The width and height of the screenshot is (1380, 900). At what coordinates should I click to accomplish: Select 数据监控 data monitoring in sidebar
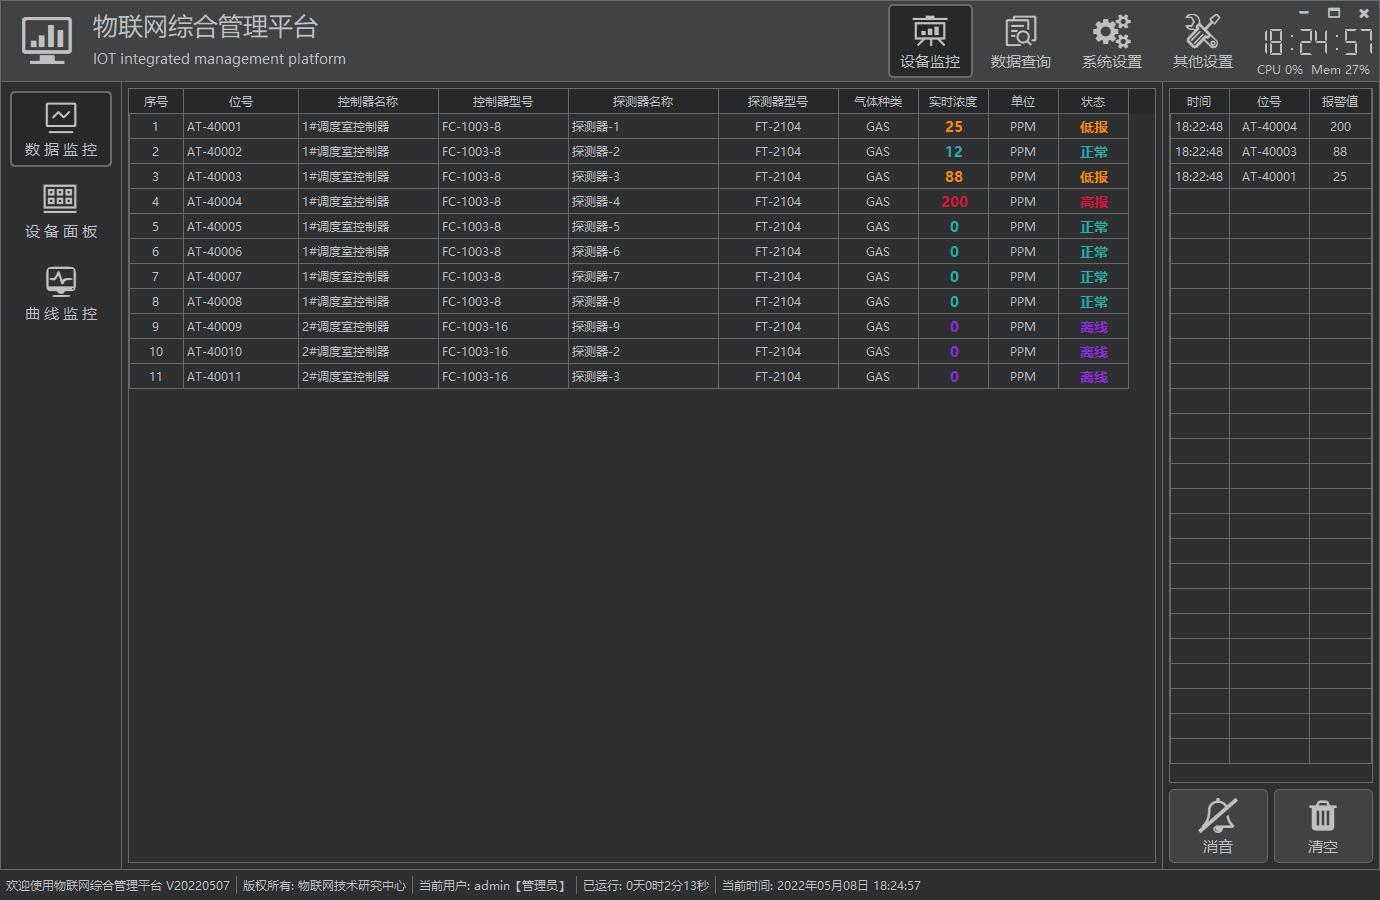[61, 129]
